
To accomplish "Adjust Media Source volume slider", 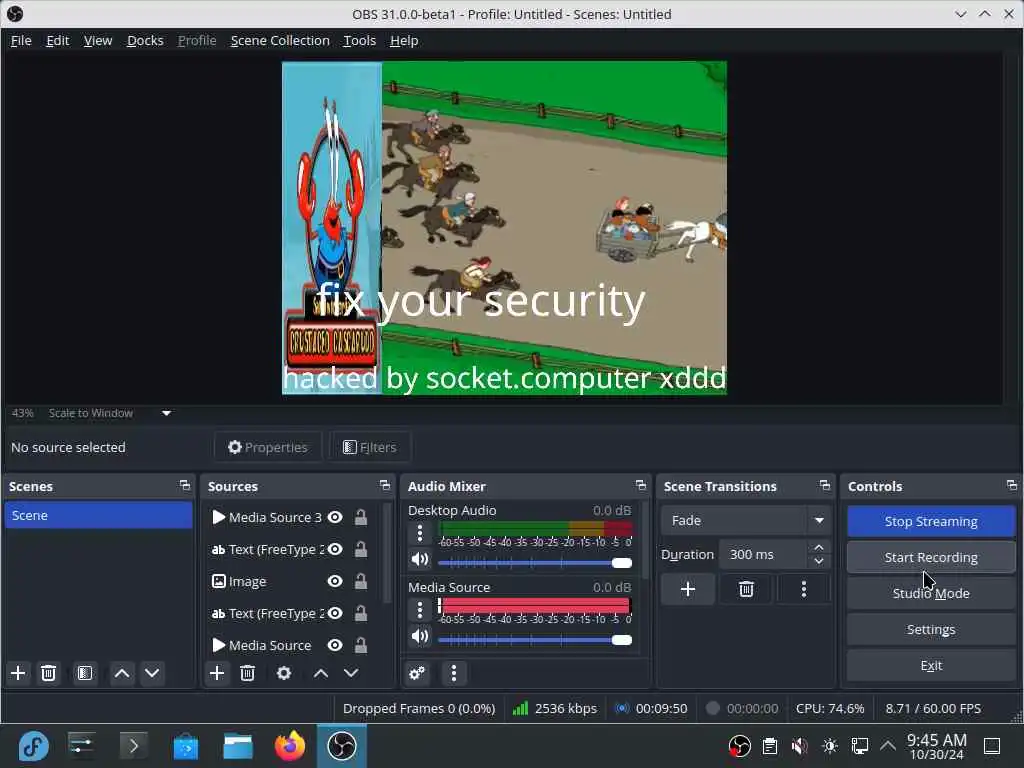I will click(535, 640).
